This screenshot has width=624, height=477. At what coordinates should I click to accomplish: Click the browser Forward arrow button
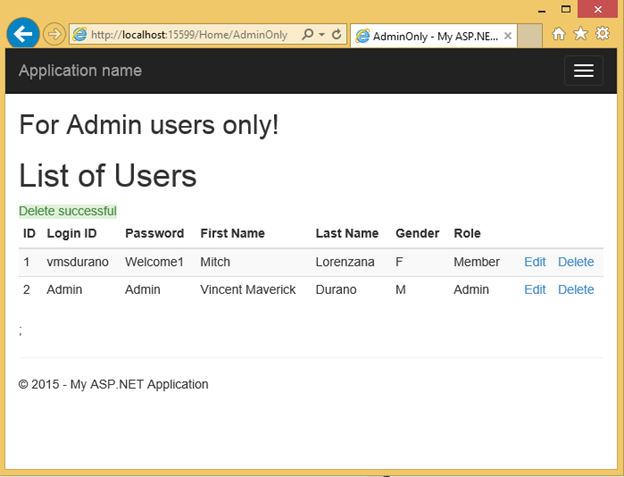54,34
